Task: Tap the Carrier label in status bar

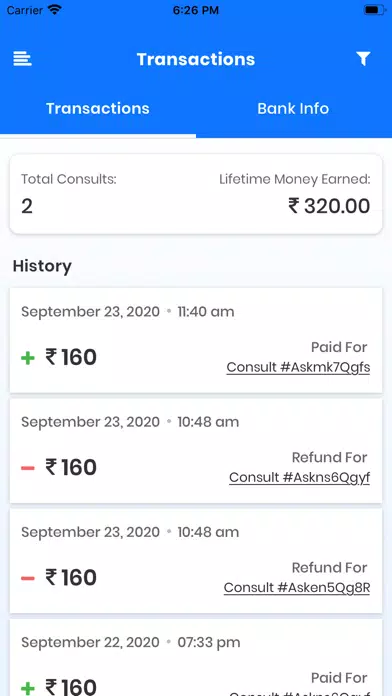Action: (24, 10)
